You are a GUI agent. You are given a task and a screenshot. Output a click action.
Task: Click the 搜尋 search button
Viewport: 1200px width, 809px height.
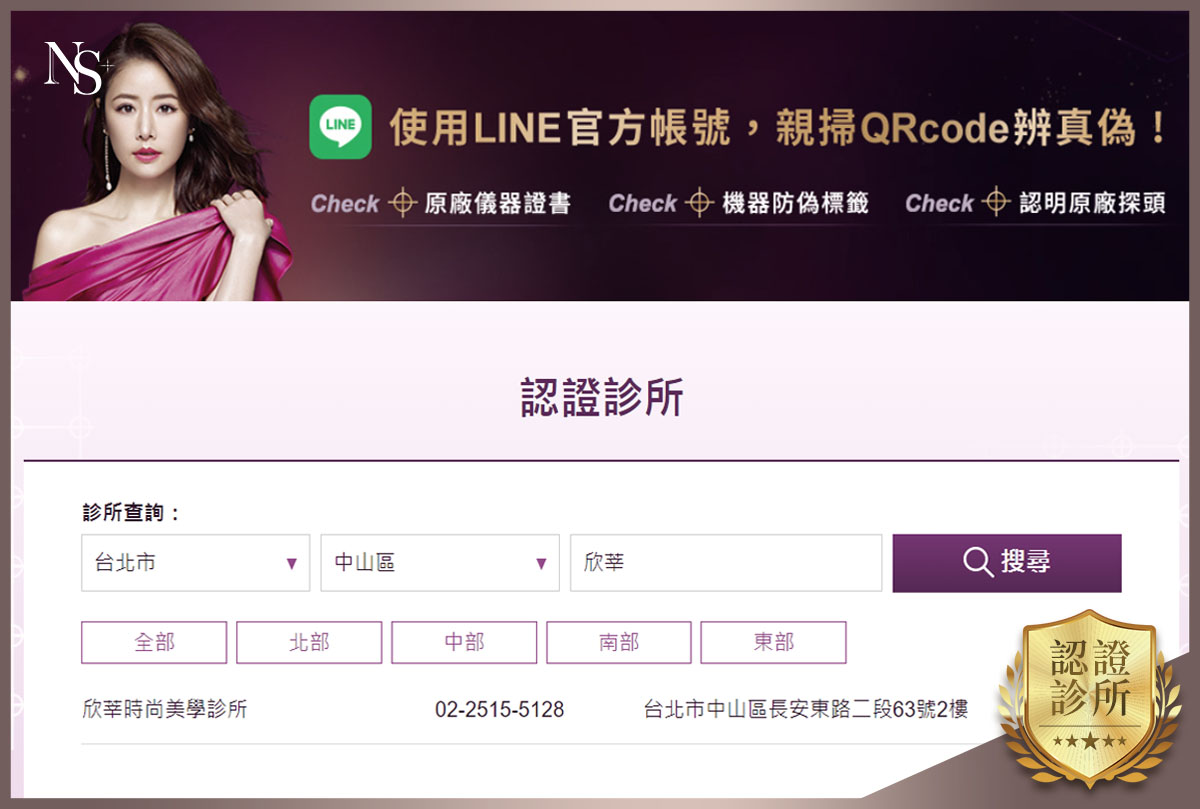[1007, 563]
